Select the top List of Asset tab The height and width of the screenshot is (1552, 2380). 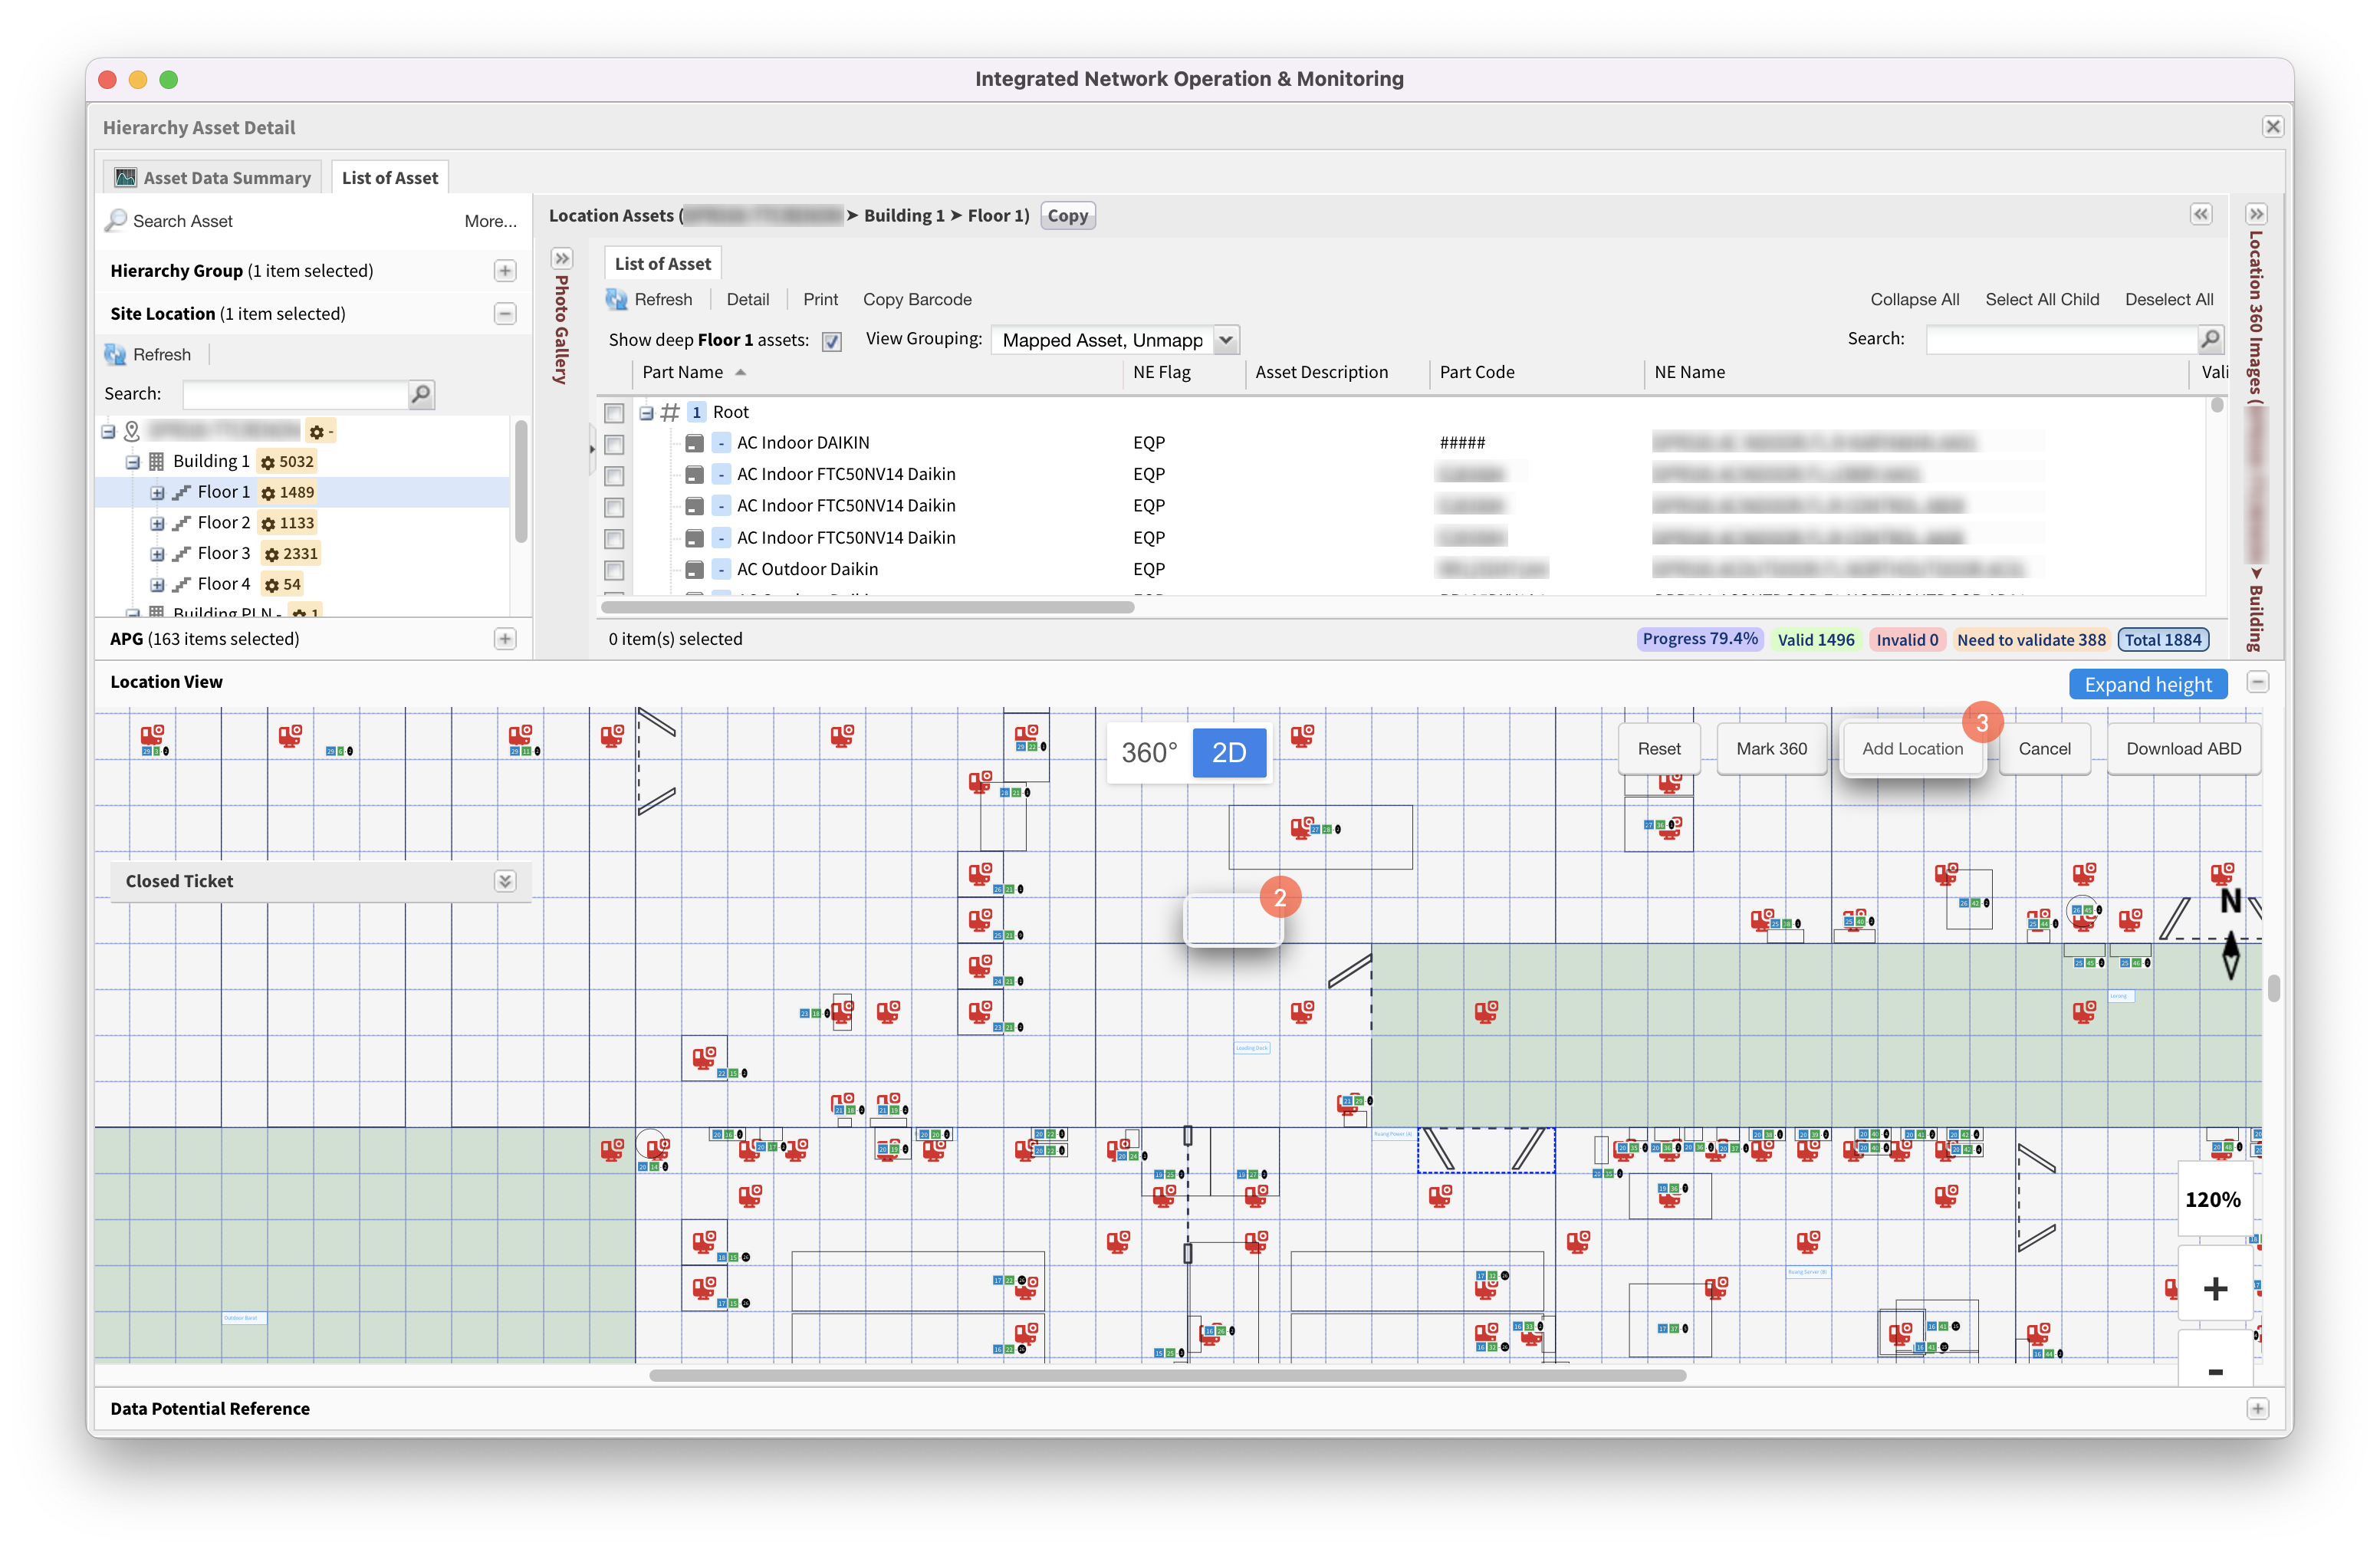click(390, 177)
